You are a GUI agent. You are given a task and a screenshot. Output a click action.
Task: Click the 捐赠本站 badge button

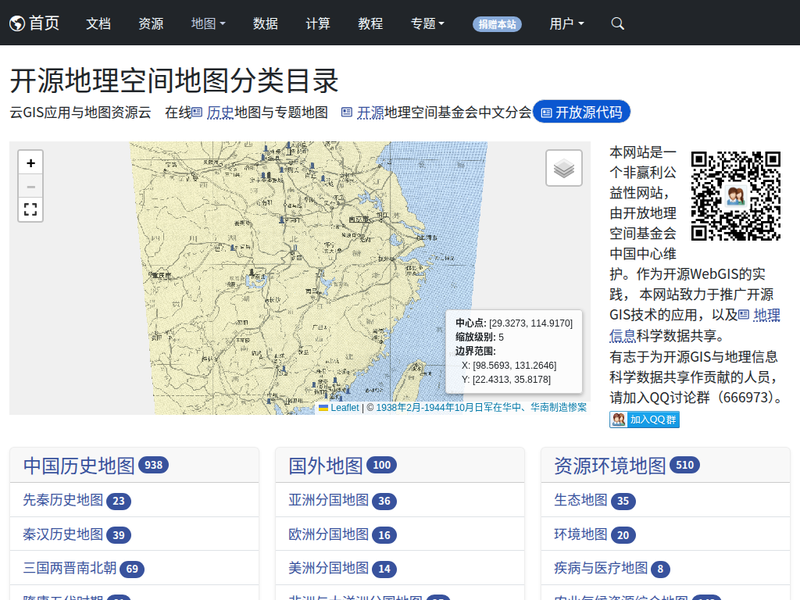click(497, 24)
